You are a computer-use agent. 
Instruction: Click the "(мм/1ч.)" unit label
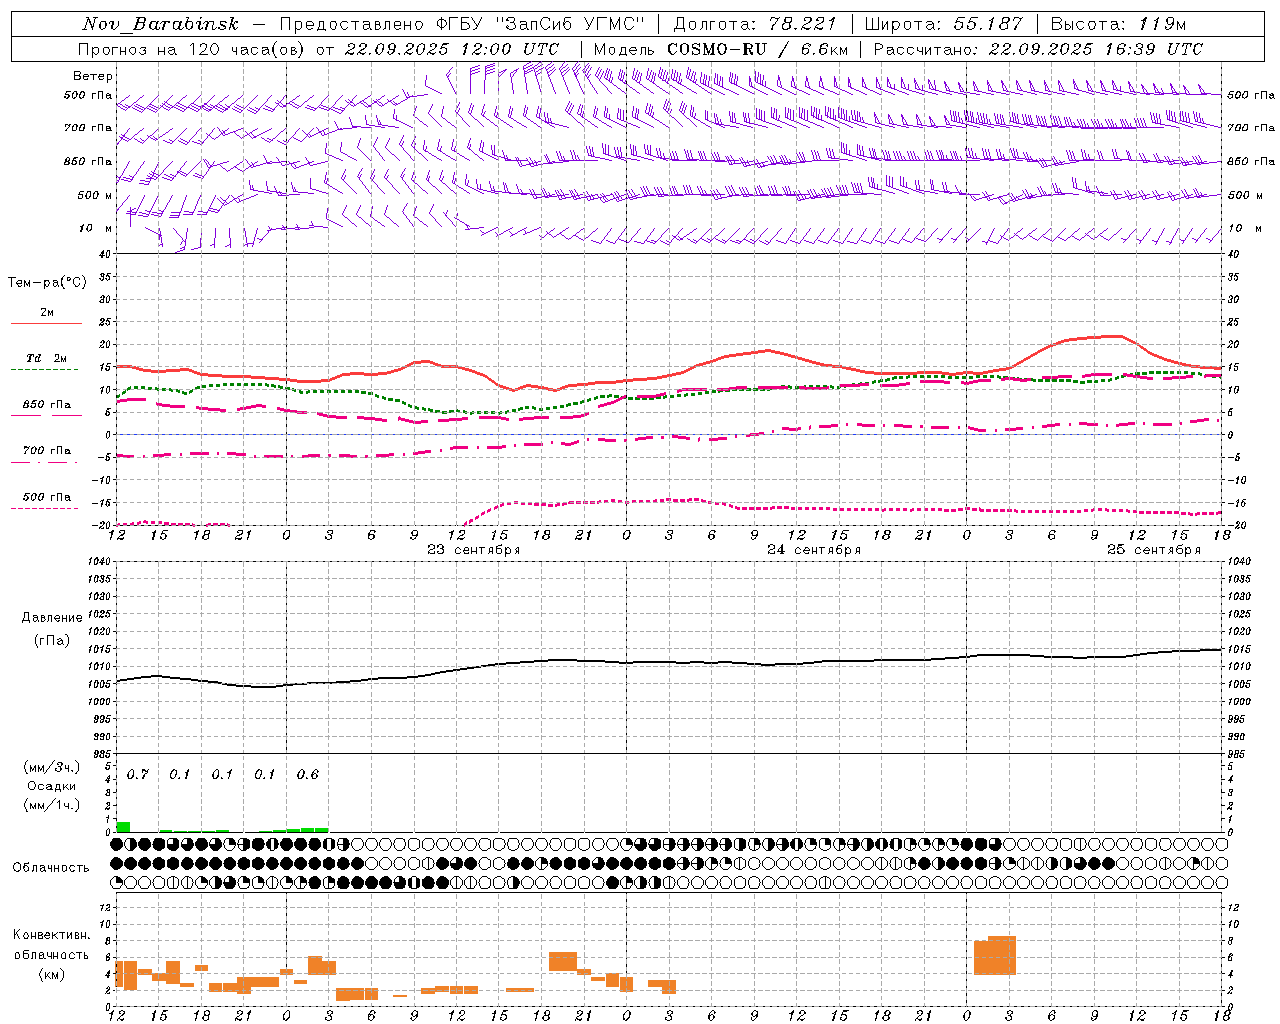[52, 805]
